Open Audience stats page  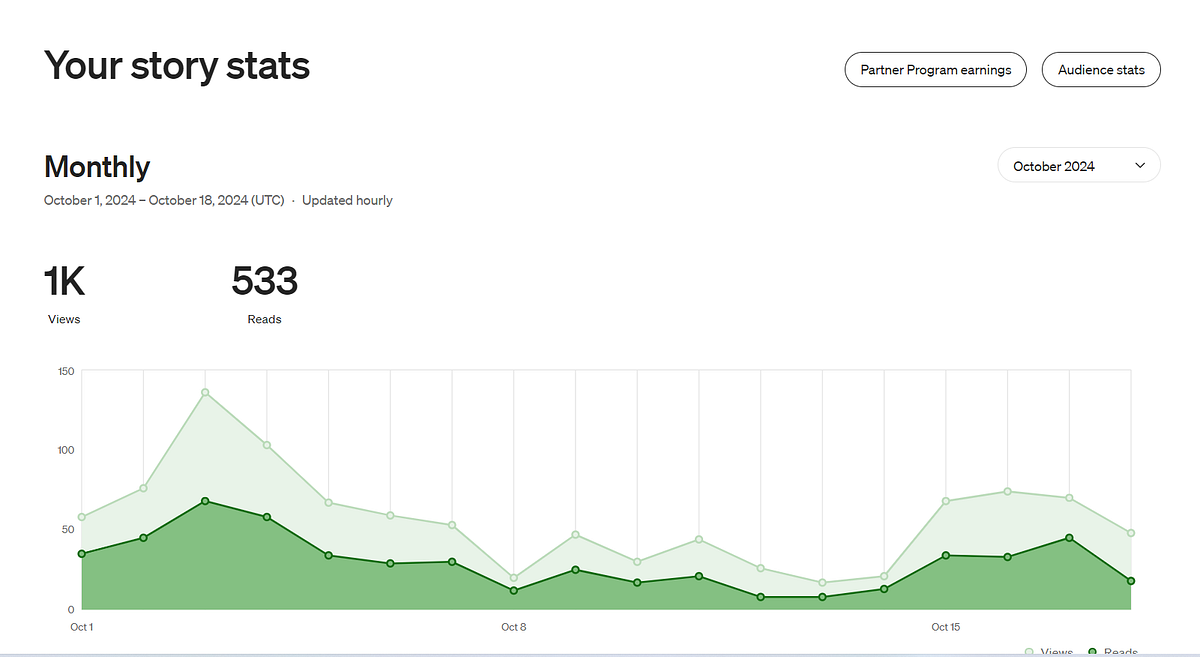(1101, 70)
